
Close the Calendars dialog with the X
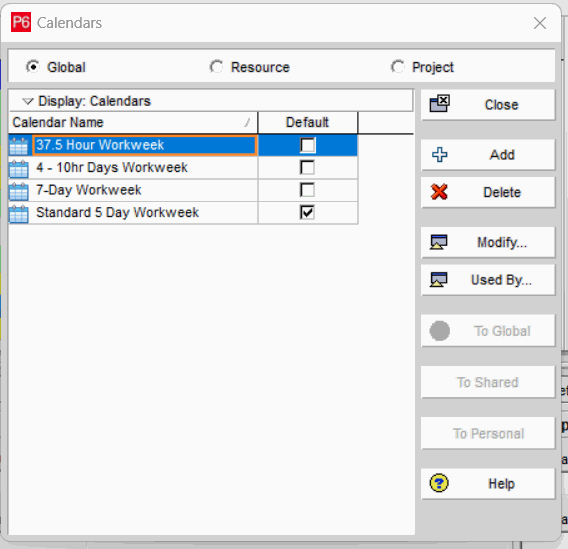point(540,23)
